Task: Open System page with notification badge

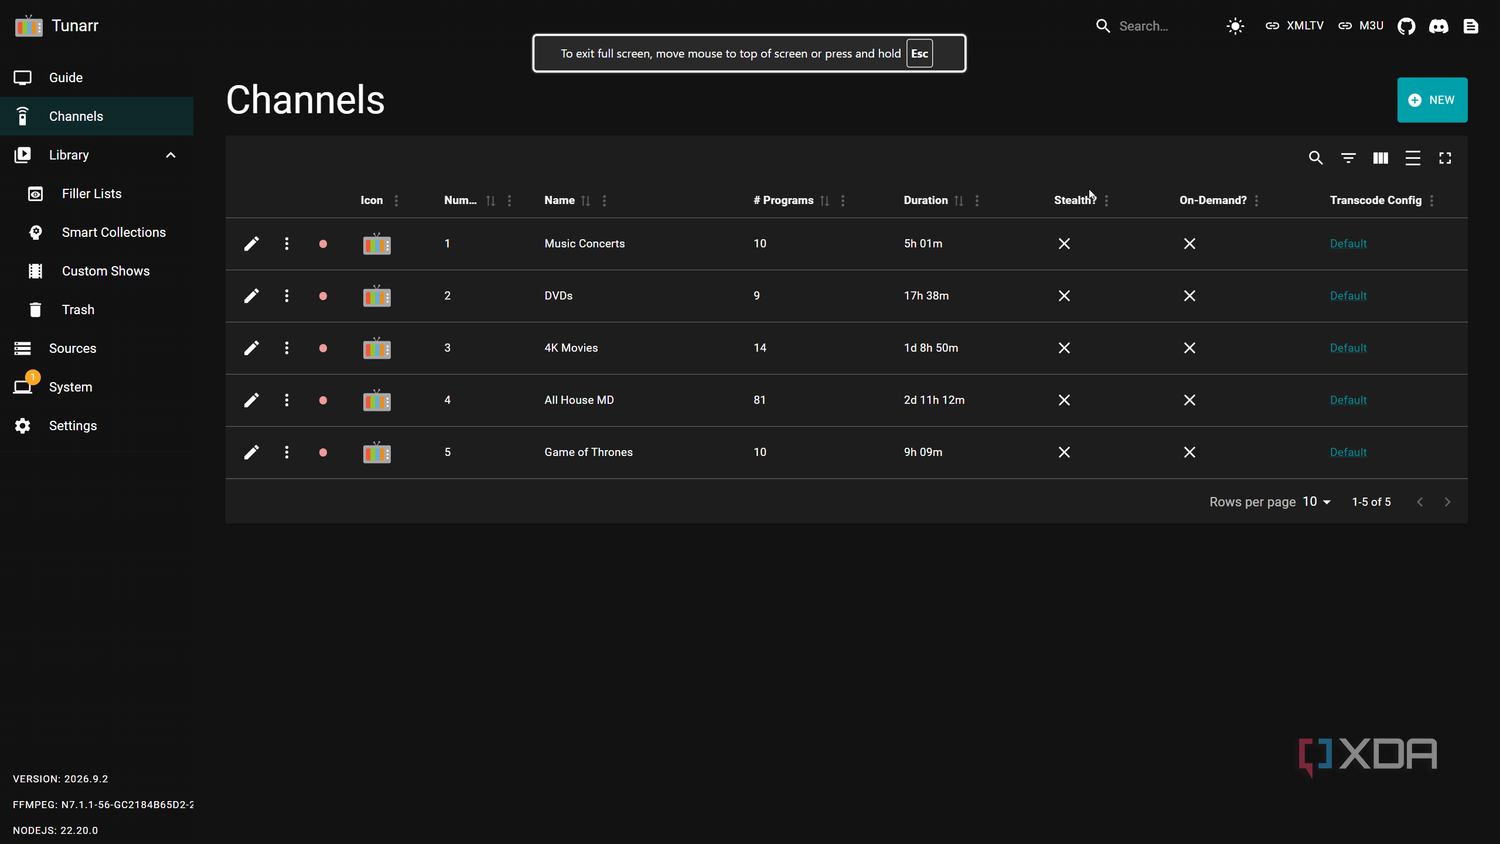Action: point(97,387)
